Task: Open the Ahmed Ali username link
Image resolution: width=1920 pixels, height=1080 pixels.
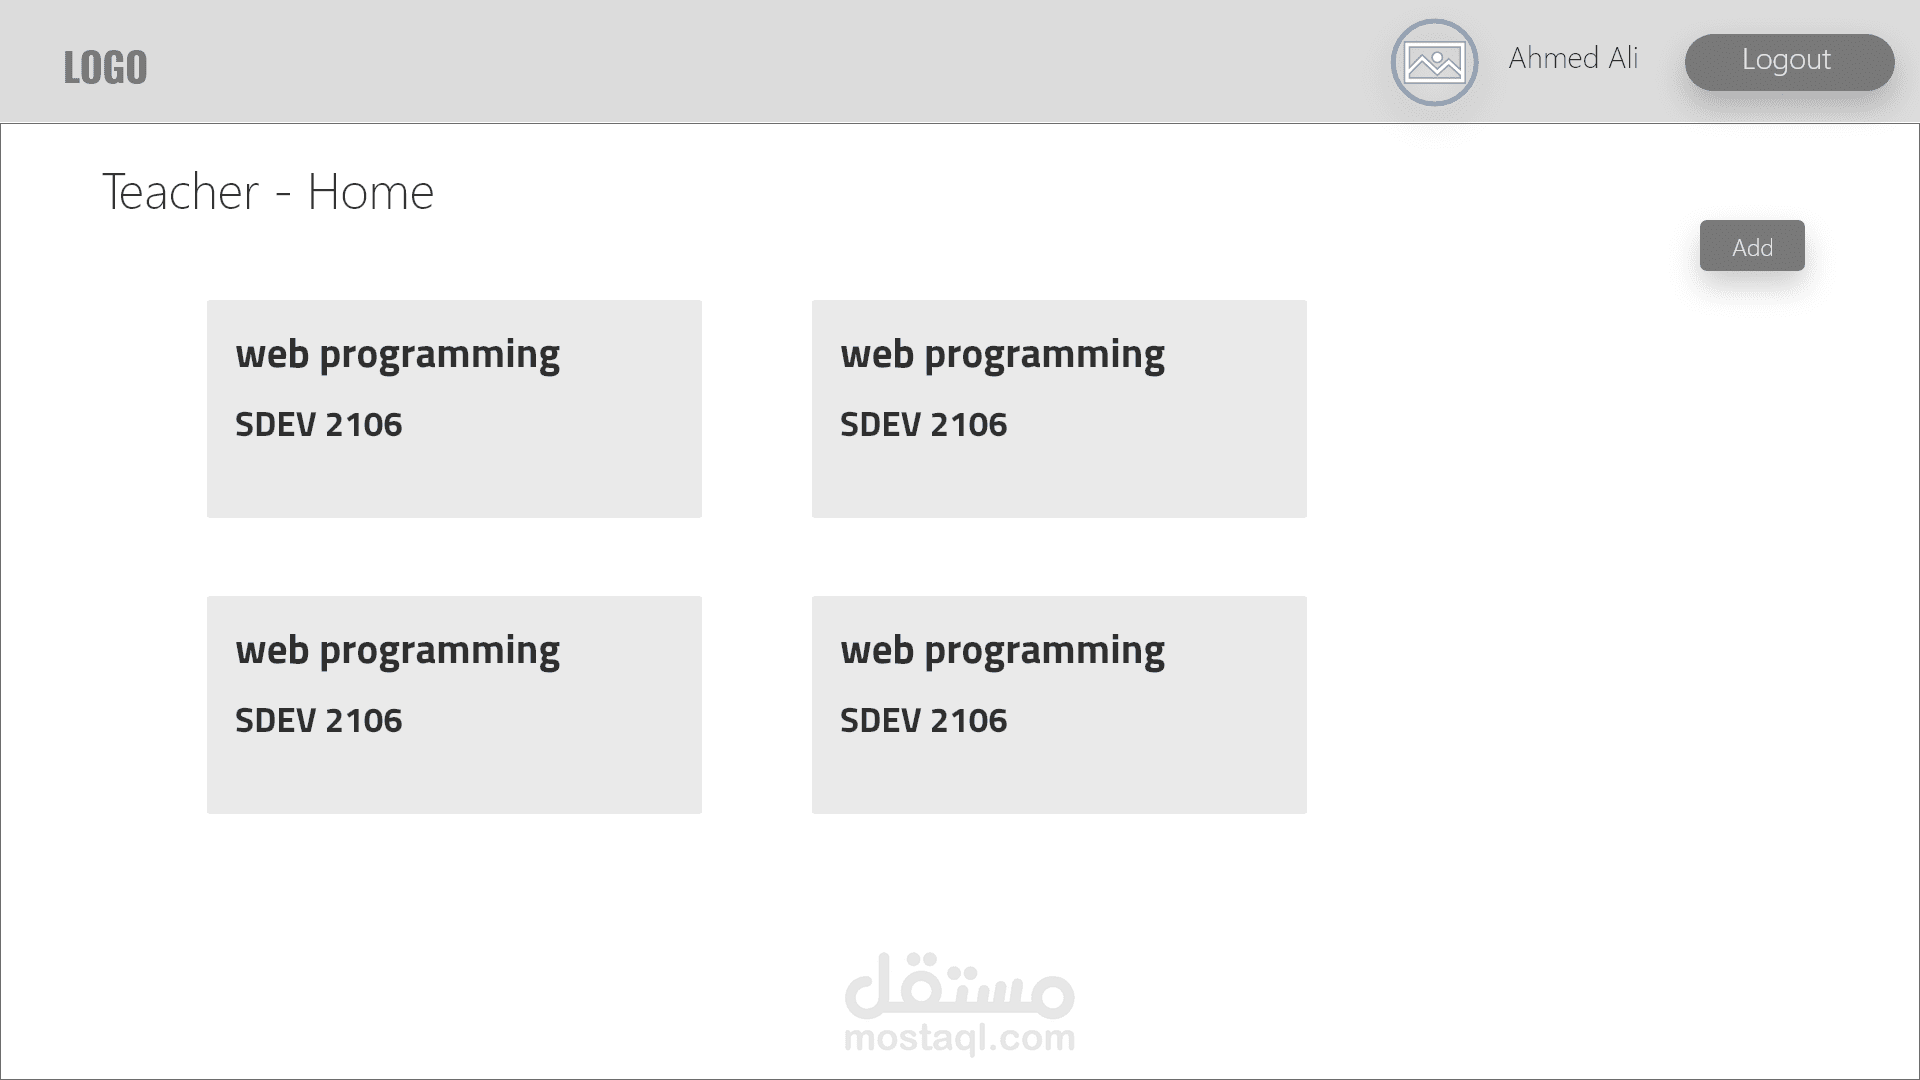Action: pos(1573,58)
